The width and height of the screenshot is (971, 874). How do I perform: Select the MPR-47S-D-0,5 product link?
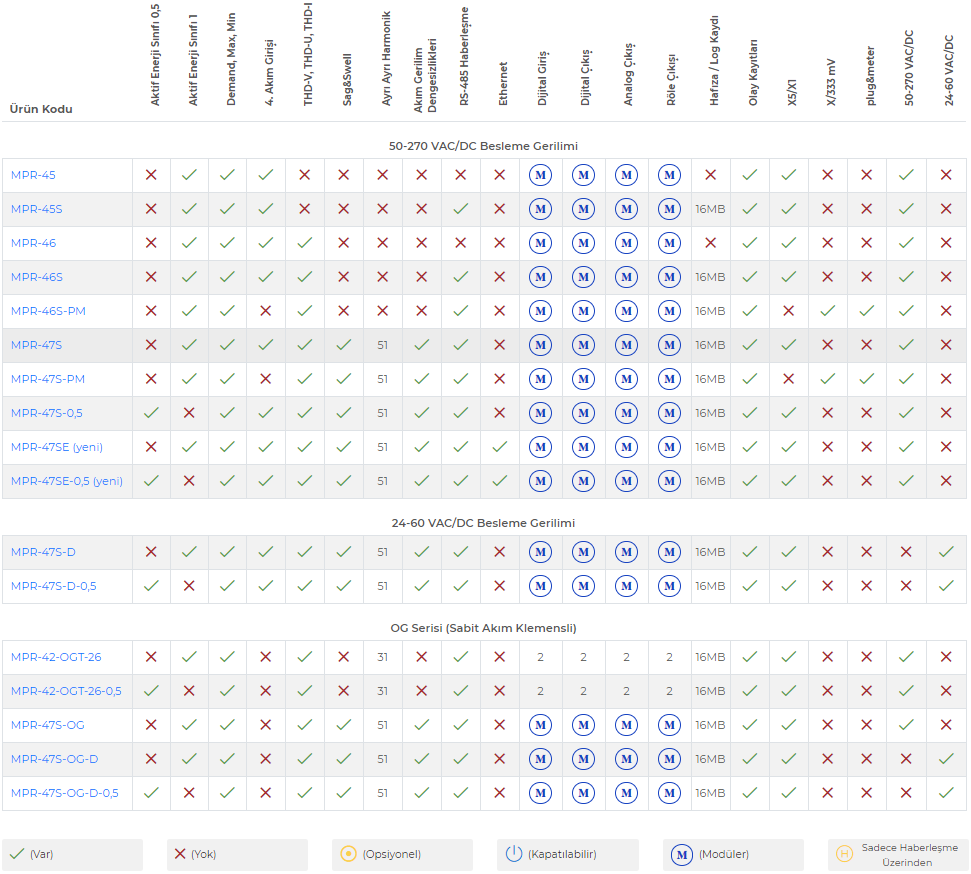(x=53, y=586)
